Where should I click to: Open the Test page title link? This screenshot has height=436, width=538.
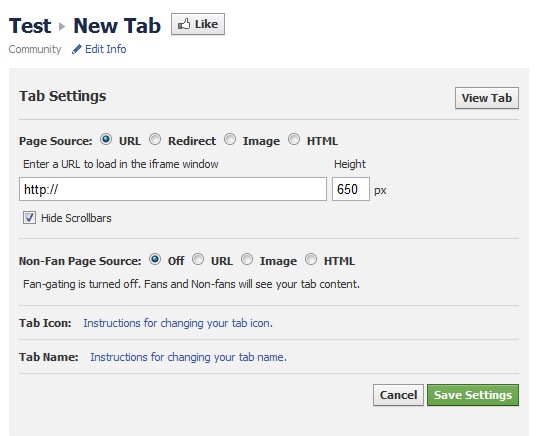click(x=30, y=26)
